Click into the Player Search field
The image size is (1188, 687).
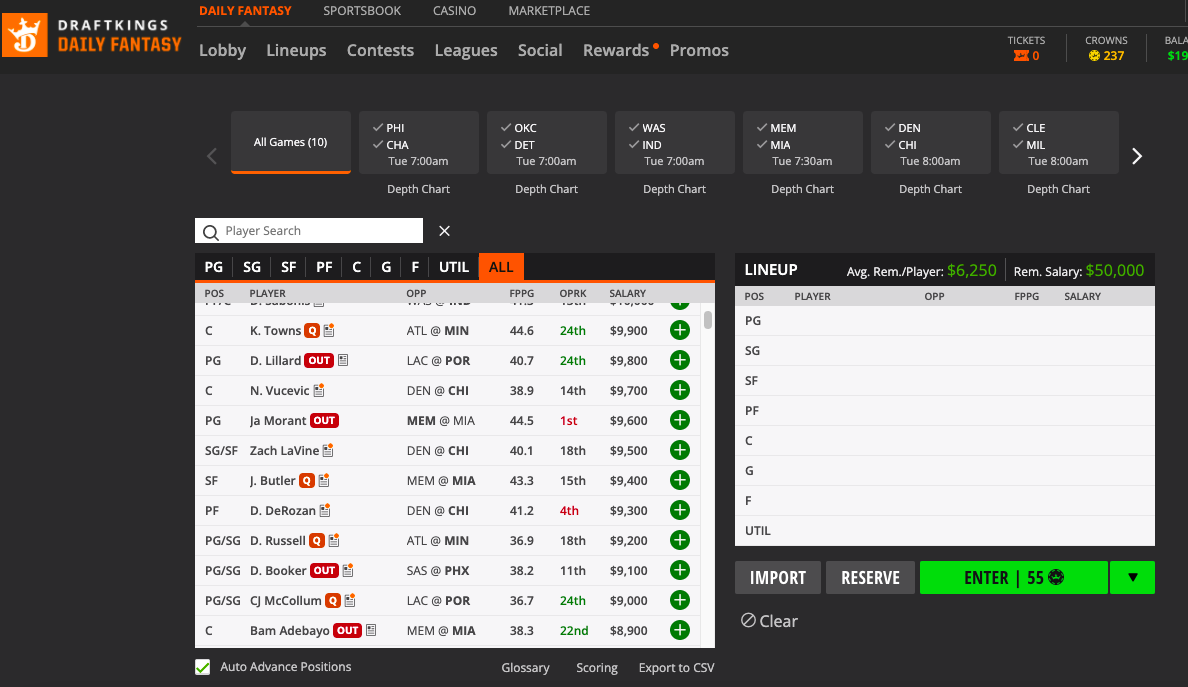pyautogui.click(x=320, y=231)
